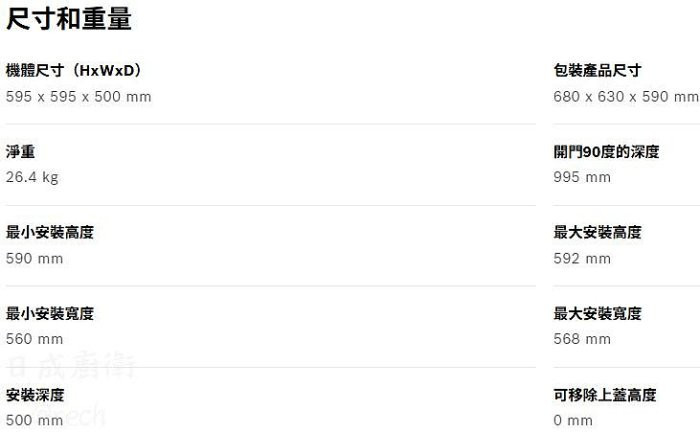Select the 可移除上蓋高度 label
700x432 pixels.
(604, 395)
